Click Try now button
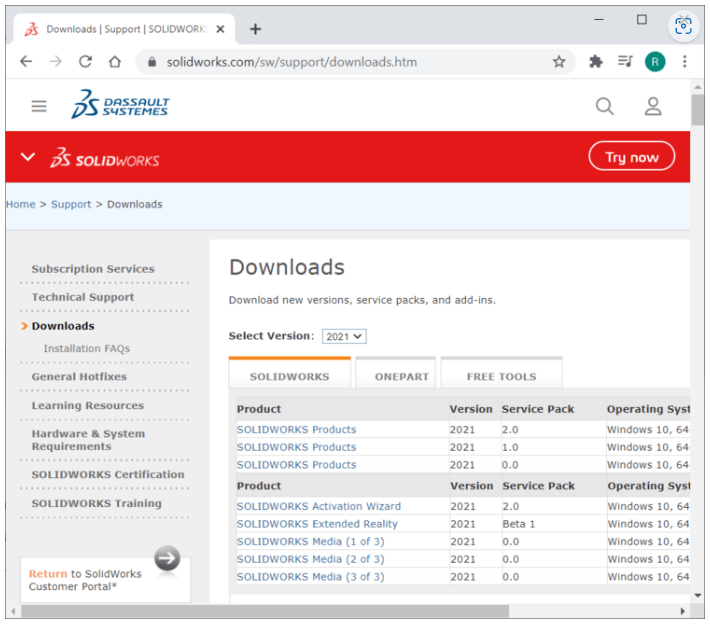This screenshot has height=625, width=710. (632, 157)
